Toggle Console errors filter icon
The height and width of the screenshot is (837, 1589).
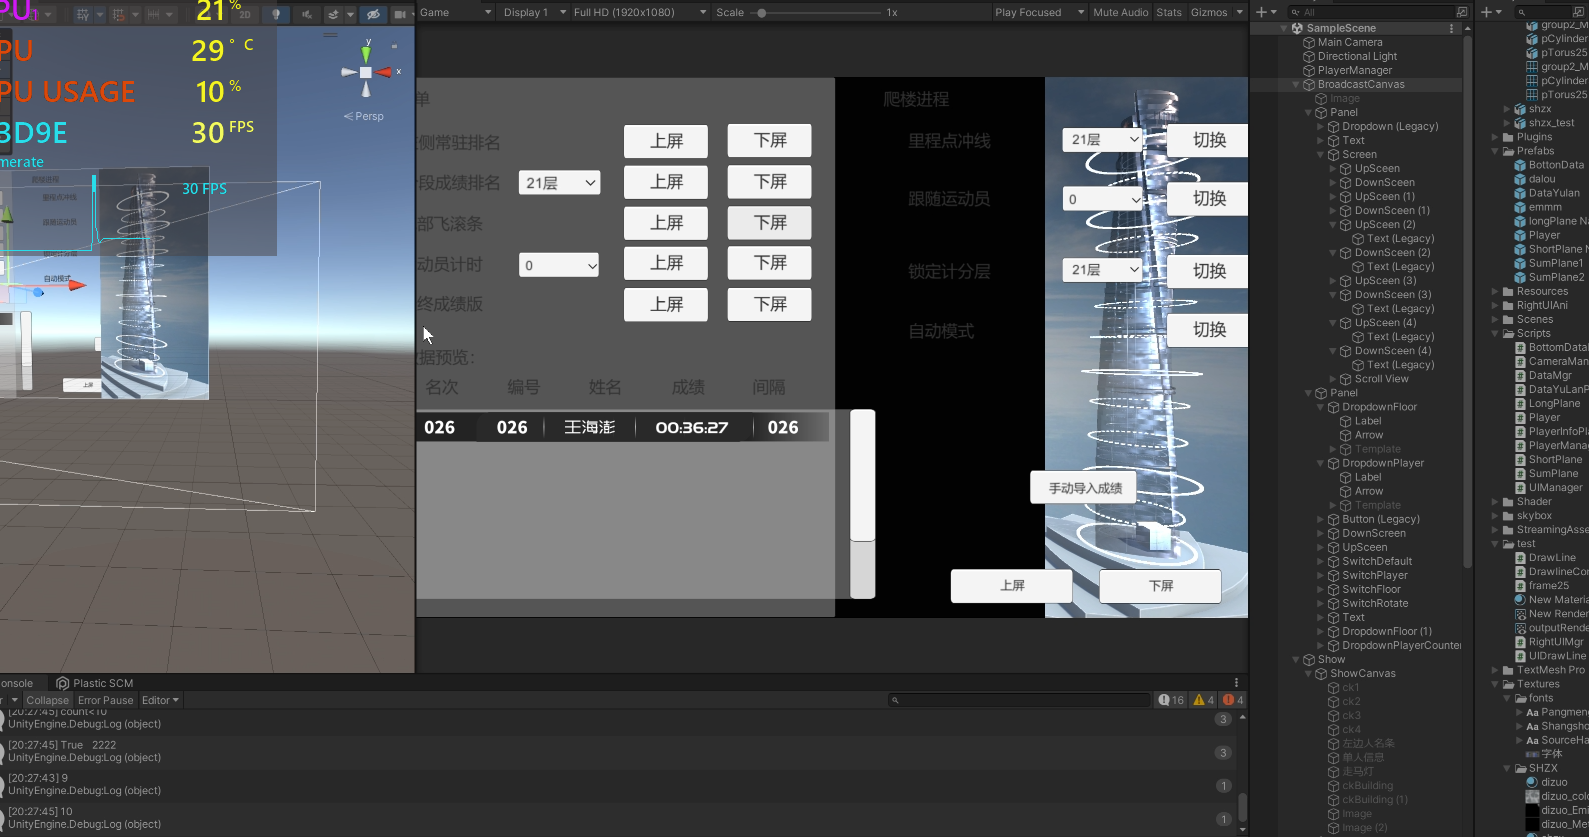click(1232, 700)
